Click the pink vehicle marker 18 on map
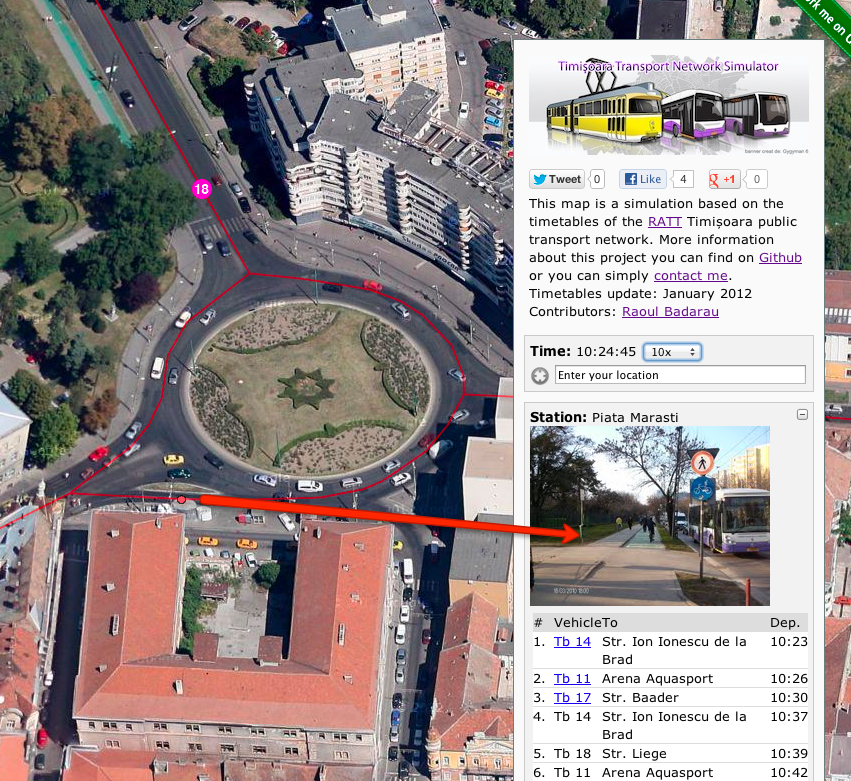The height and width of the screenshot is (781, 851). point(201,188)
